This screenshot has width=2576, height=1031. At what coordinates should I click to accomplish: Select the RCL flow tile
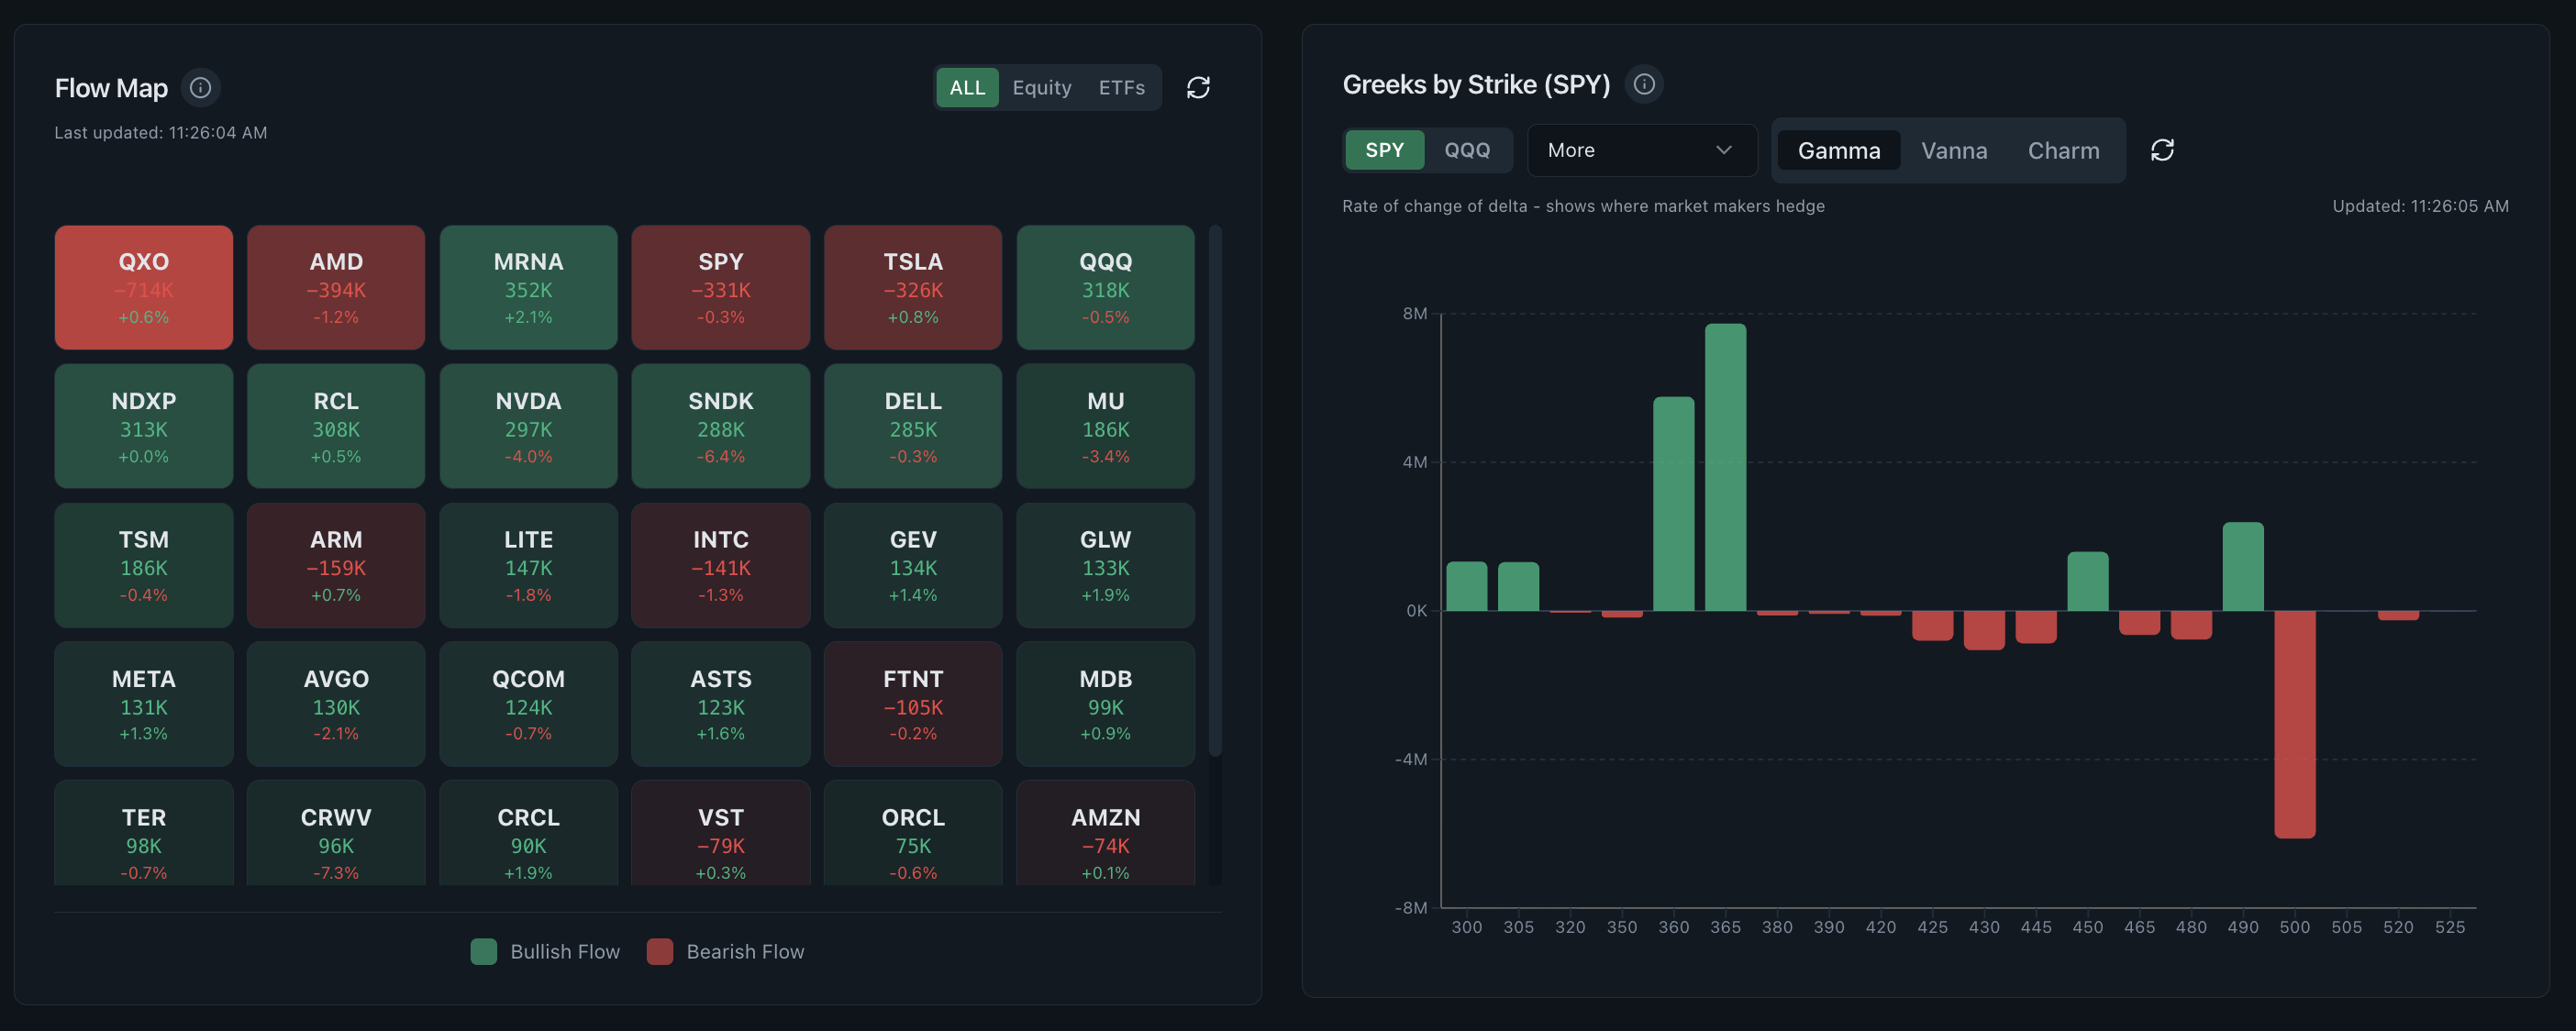336,426
